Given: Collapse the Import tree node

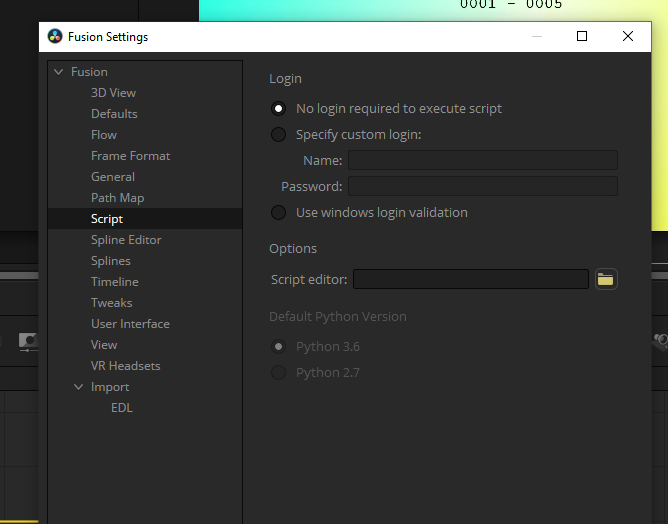Looking at the screenshot, I should point(78,387).
